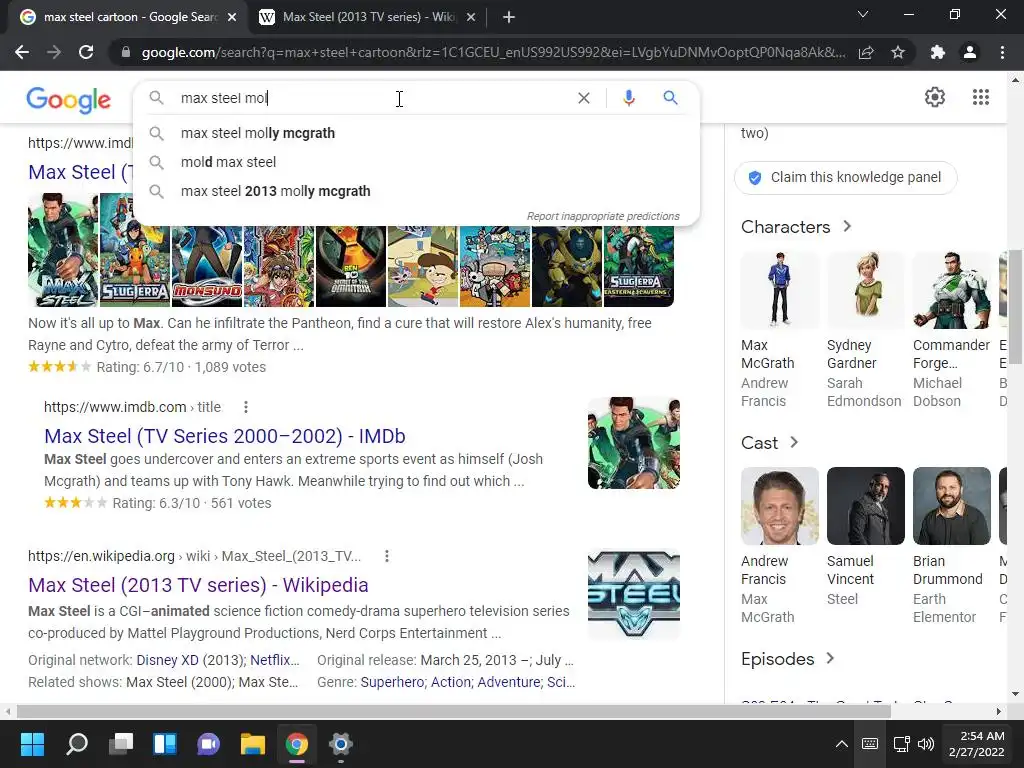The width and height of the screenshot is (1024, 768).
Task: Expand the Cast section
Action: point(770,443)
